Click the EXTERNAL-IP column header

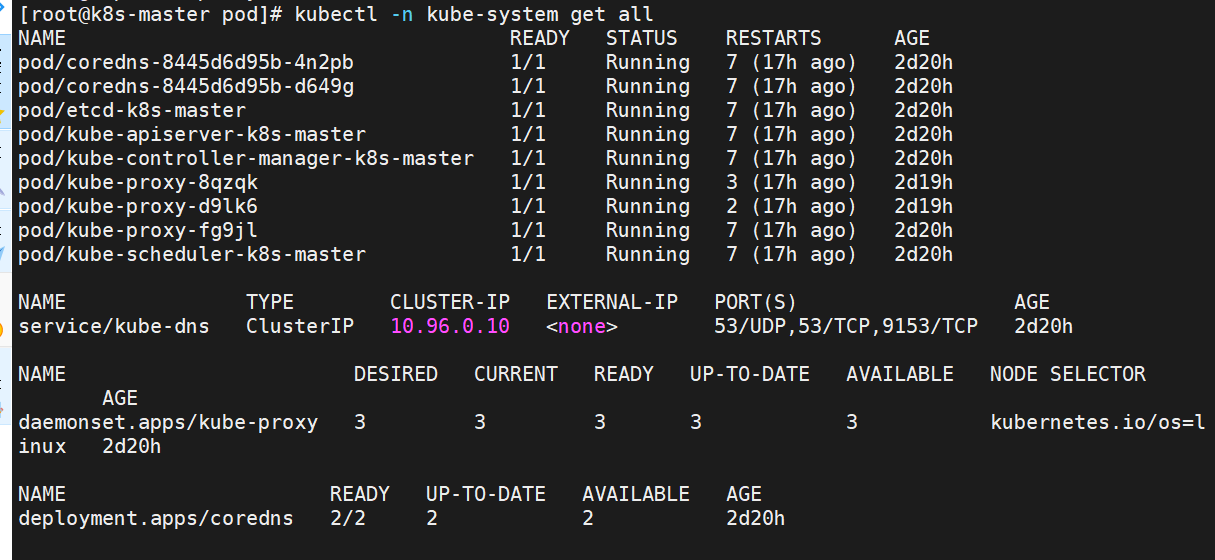(x=612, y=302)
